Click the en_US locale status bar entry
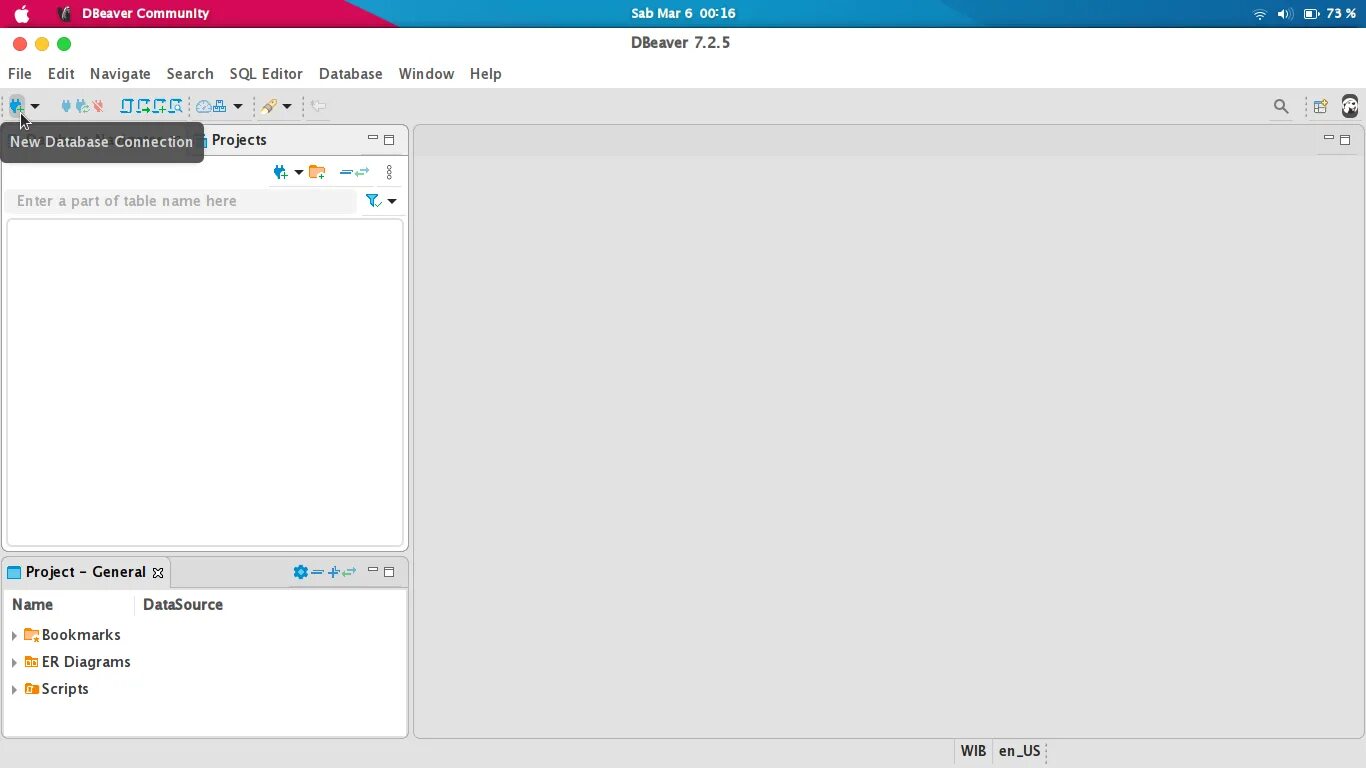 coord(1020,751)
